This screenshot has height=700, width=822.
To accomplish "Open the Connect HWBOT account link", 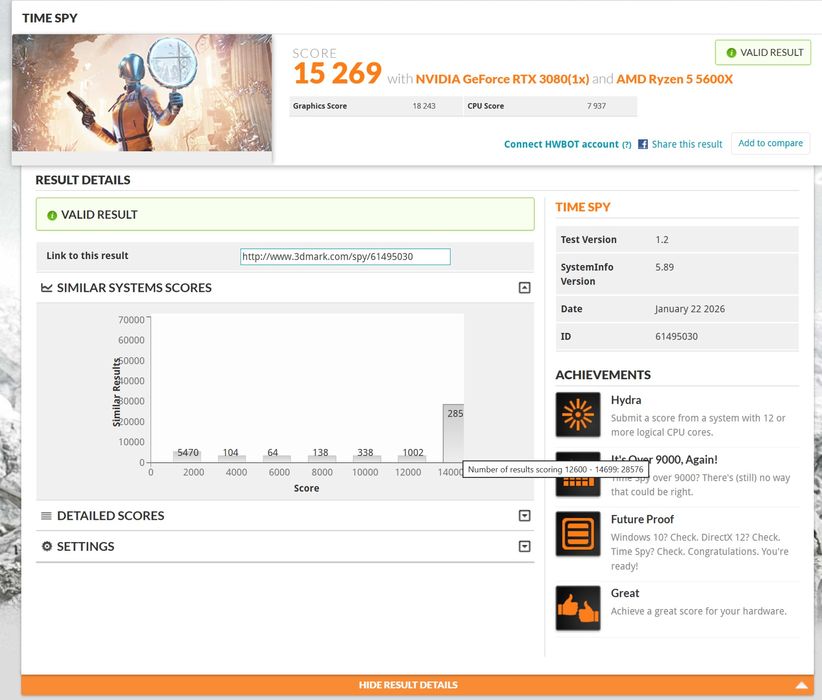I will 561,144.
